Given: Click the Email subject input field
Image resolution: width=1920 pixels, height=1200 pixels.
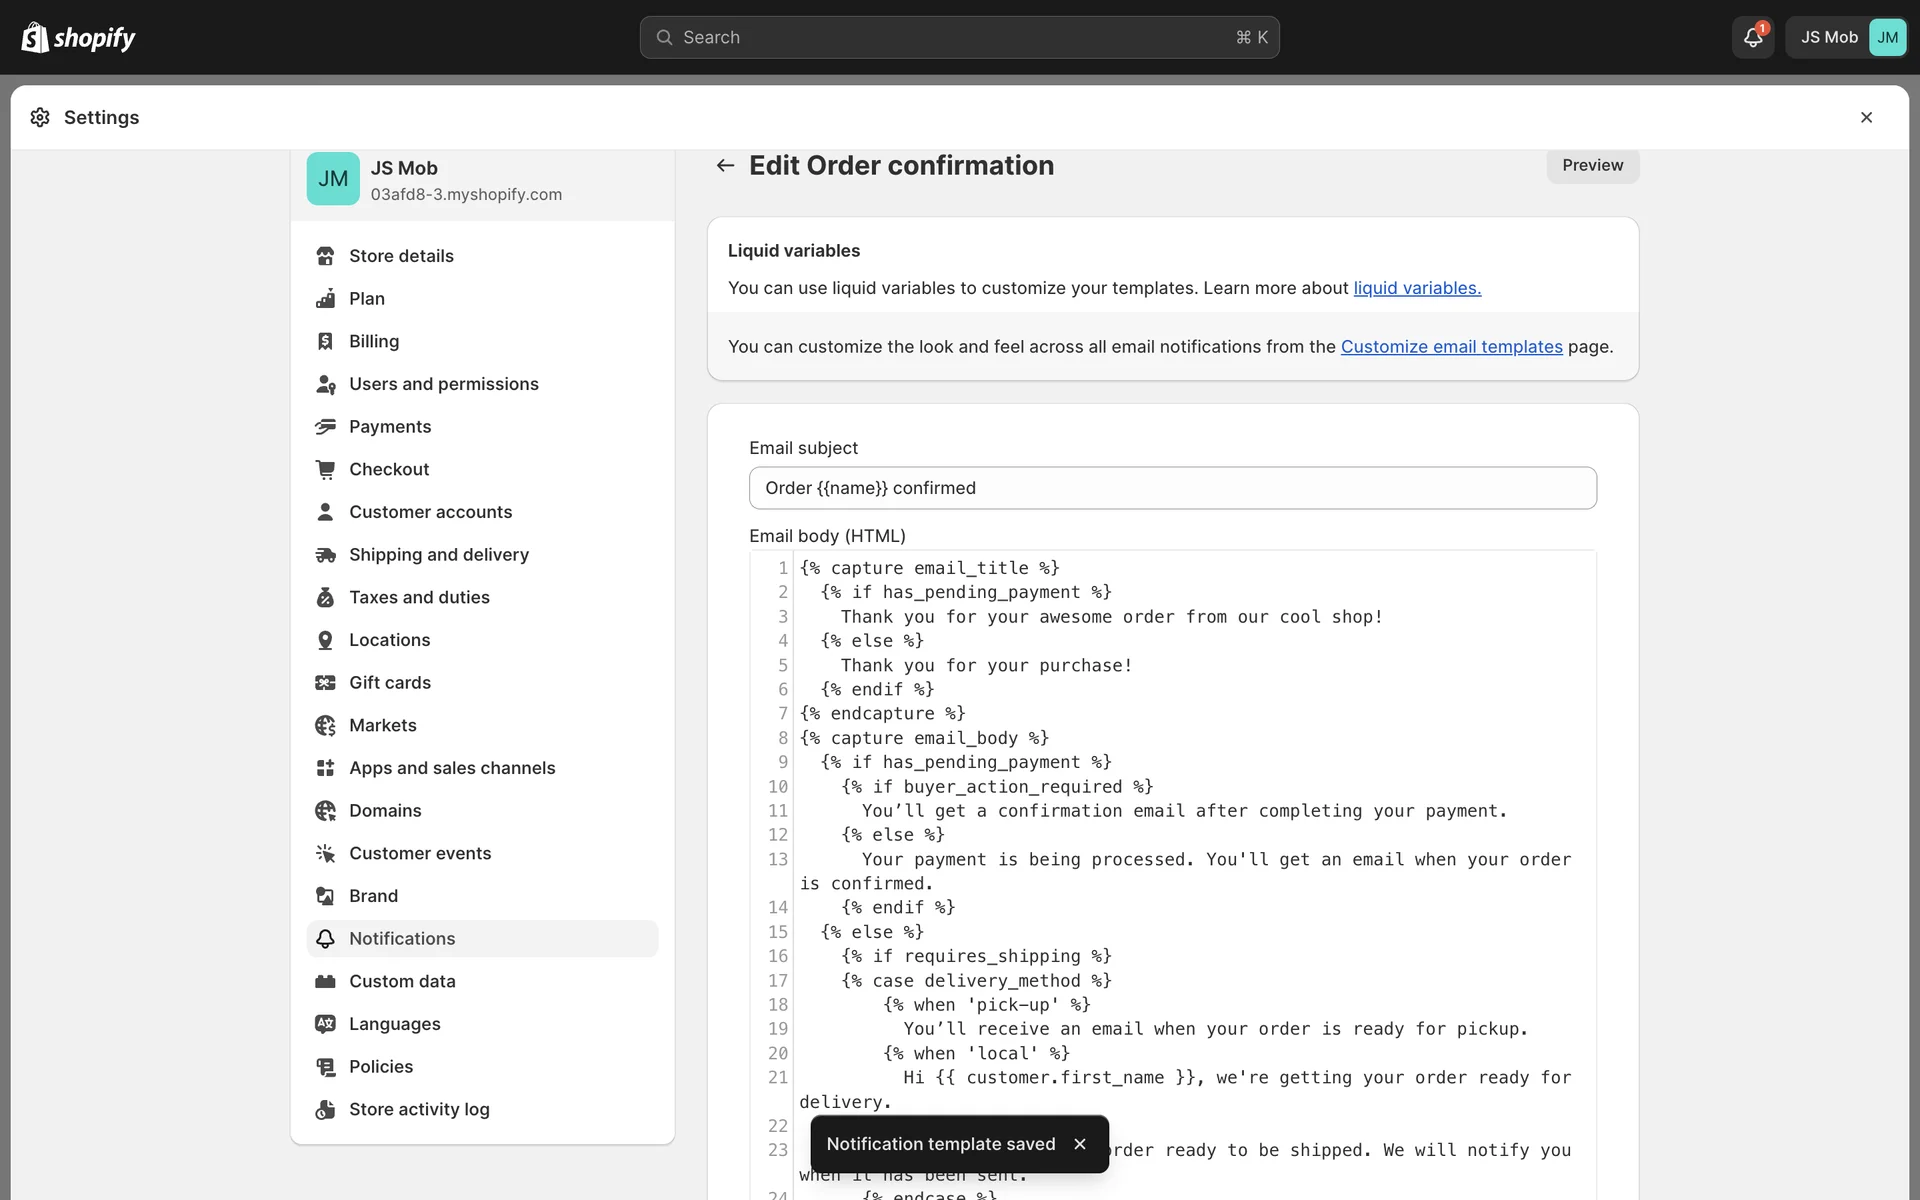Looking at the screenshot, I should click(x=1172, y=488).
